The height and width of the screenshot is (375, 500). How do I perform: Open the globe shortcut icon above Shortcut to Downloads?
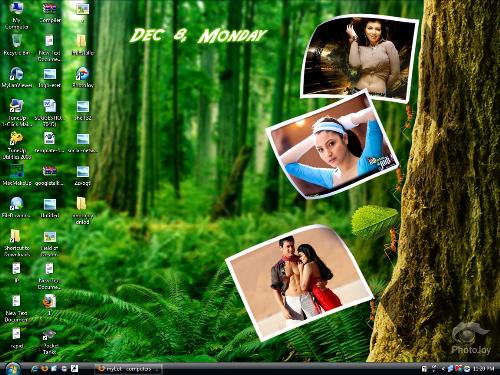point(16,207)
